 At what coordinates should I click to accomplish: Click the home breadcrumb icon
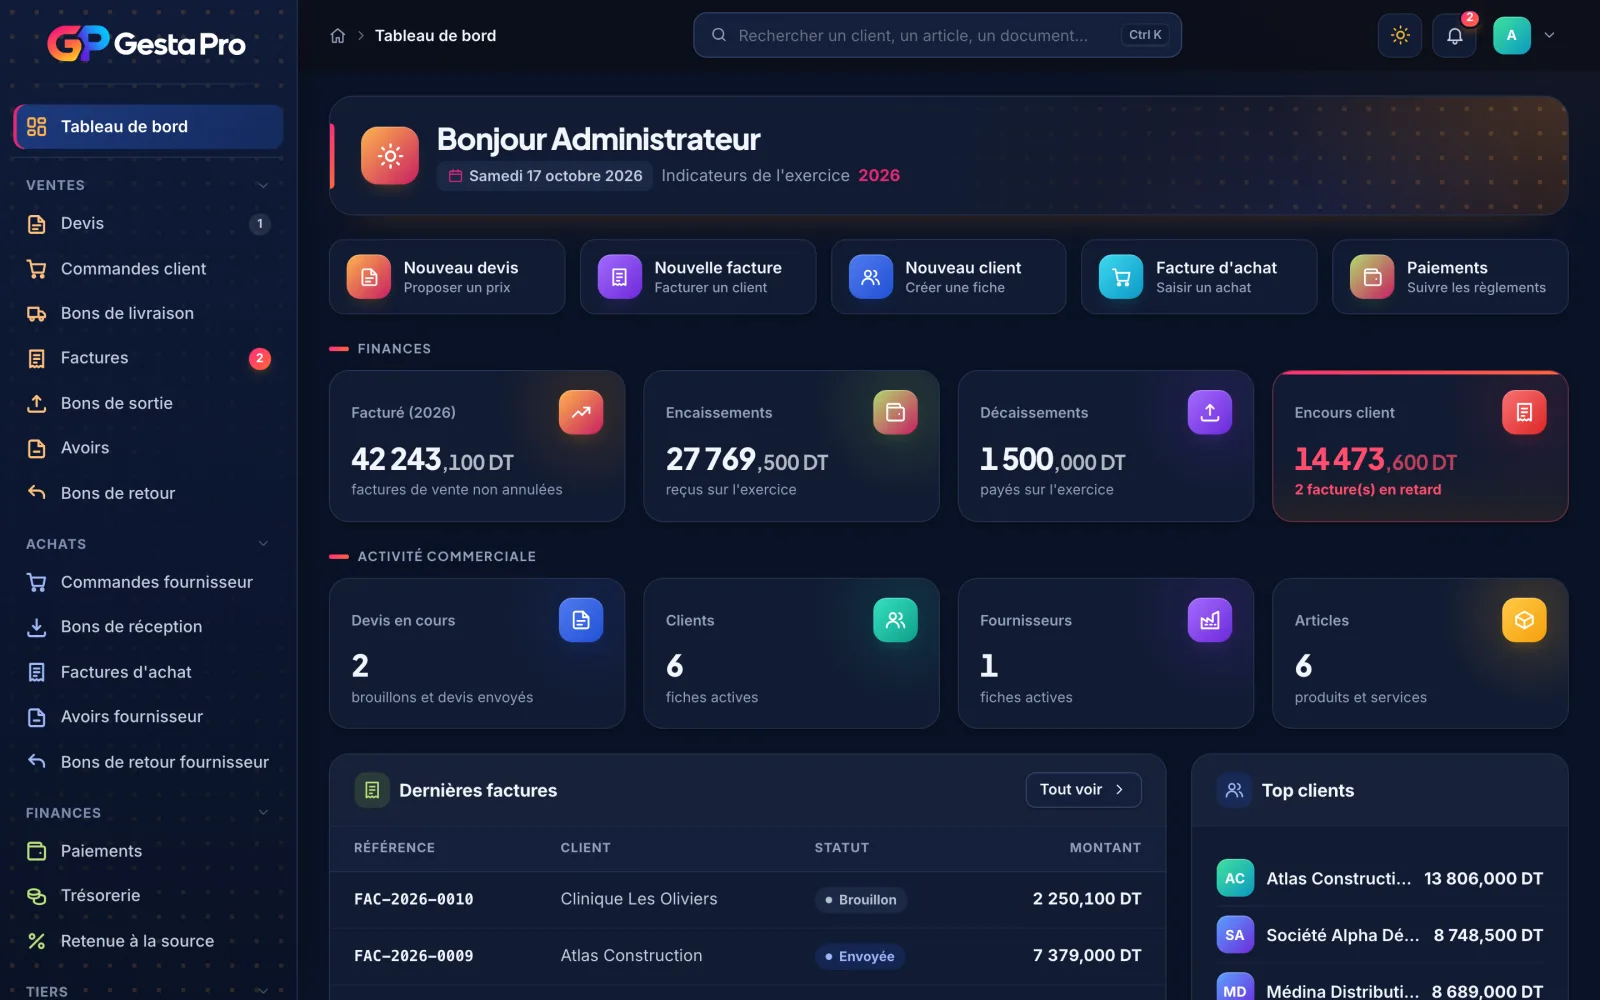338,36
